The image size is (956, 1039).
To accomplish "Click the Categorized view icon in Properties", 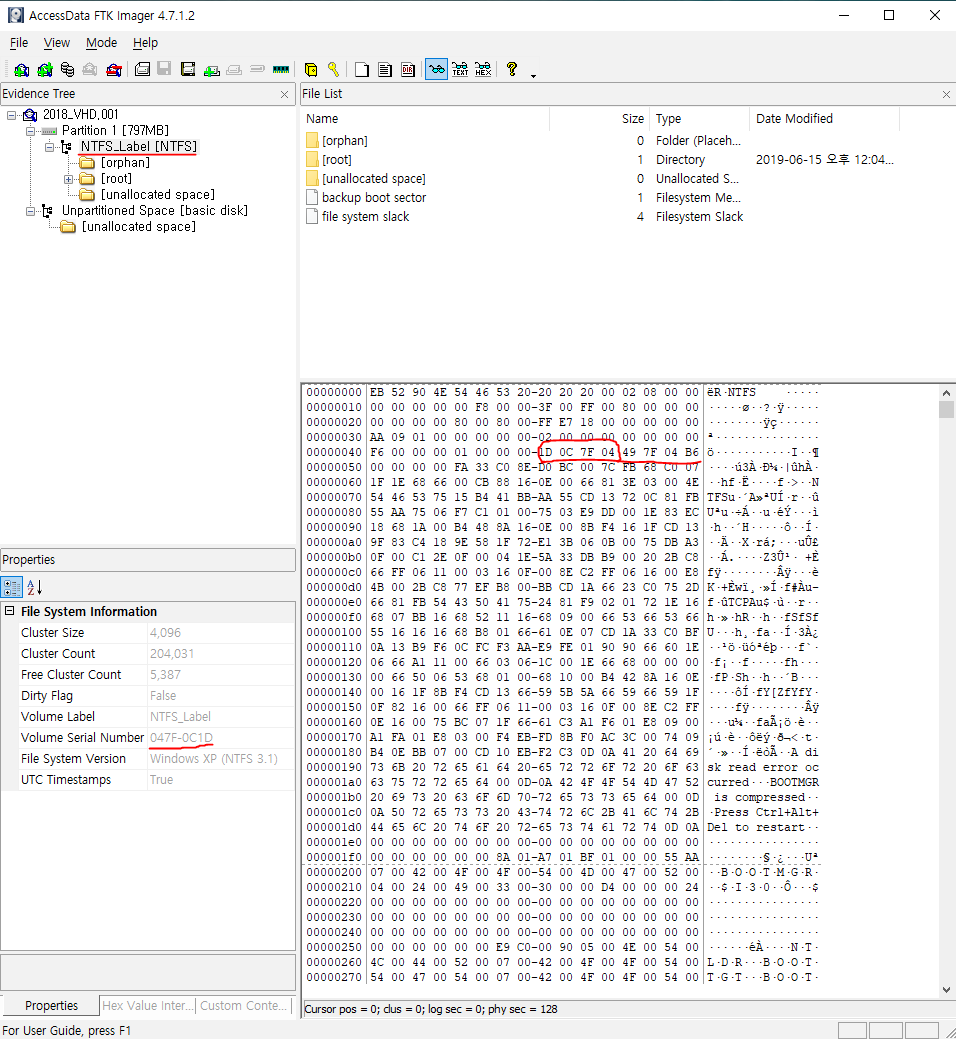I will 12,587.
